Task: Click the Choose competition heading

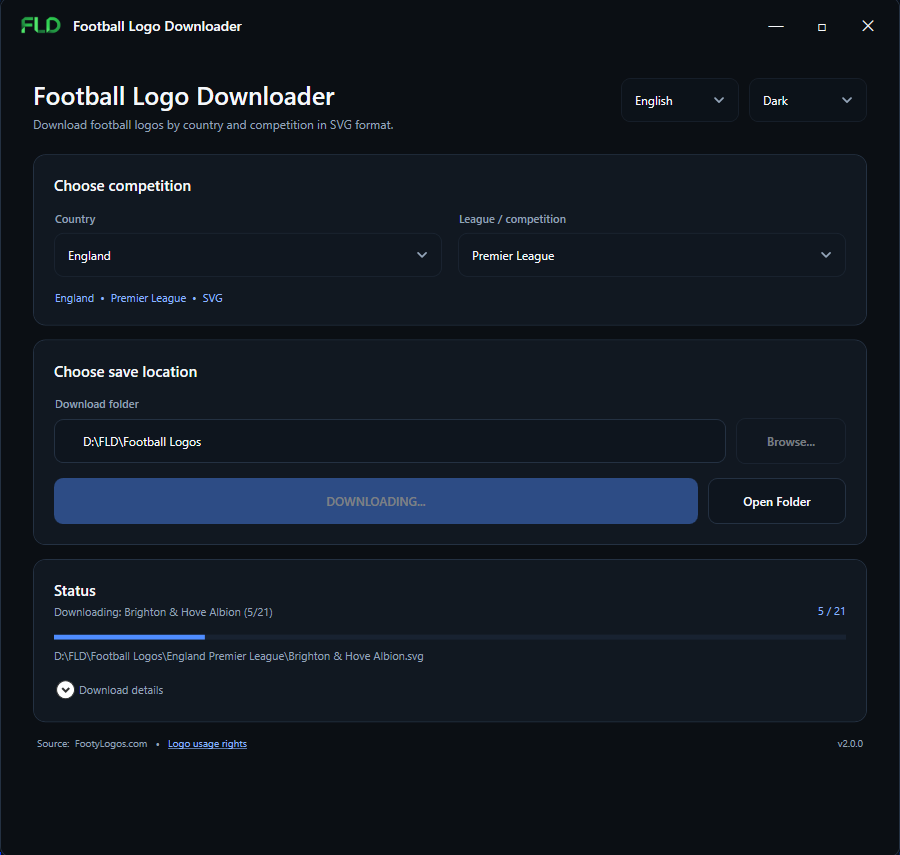Action: pos(122,186)
